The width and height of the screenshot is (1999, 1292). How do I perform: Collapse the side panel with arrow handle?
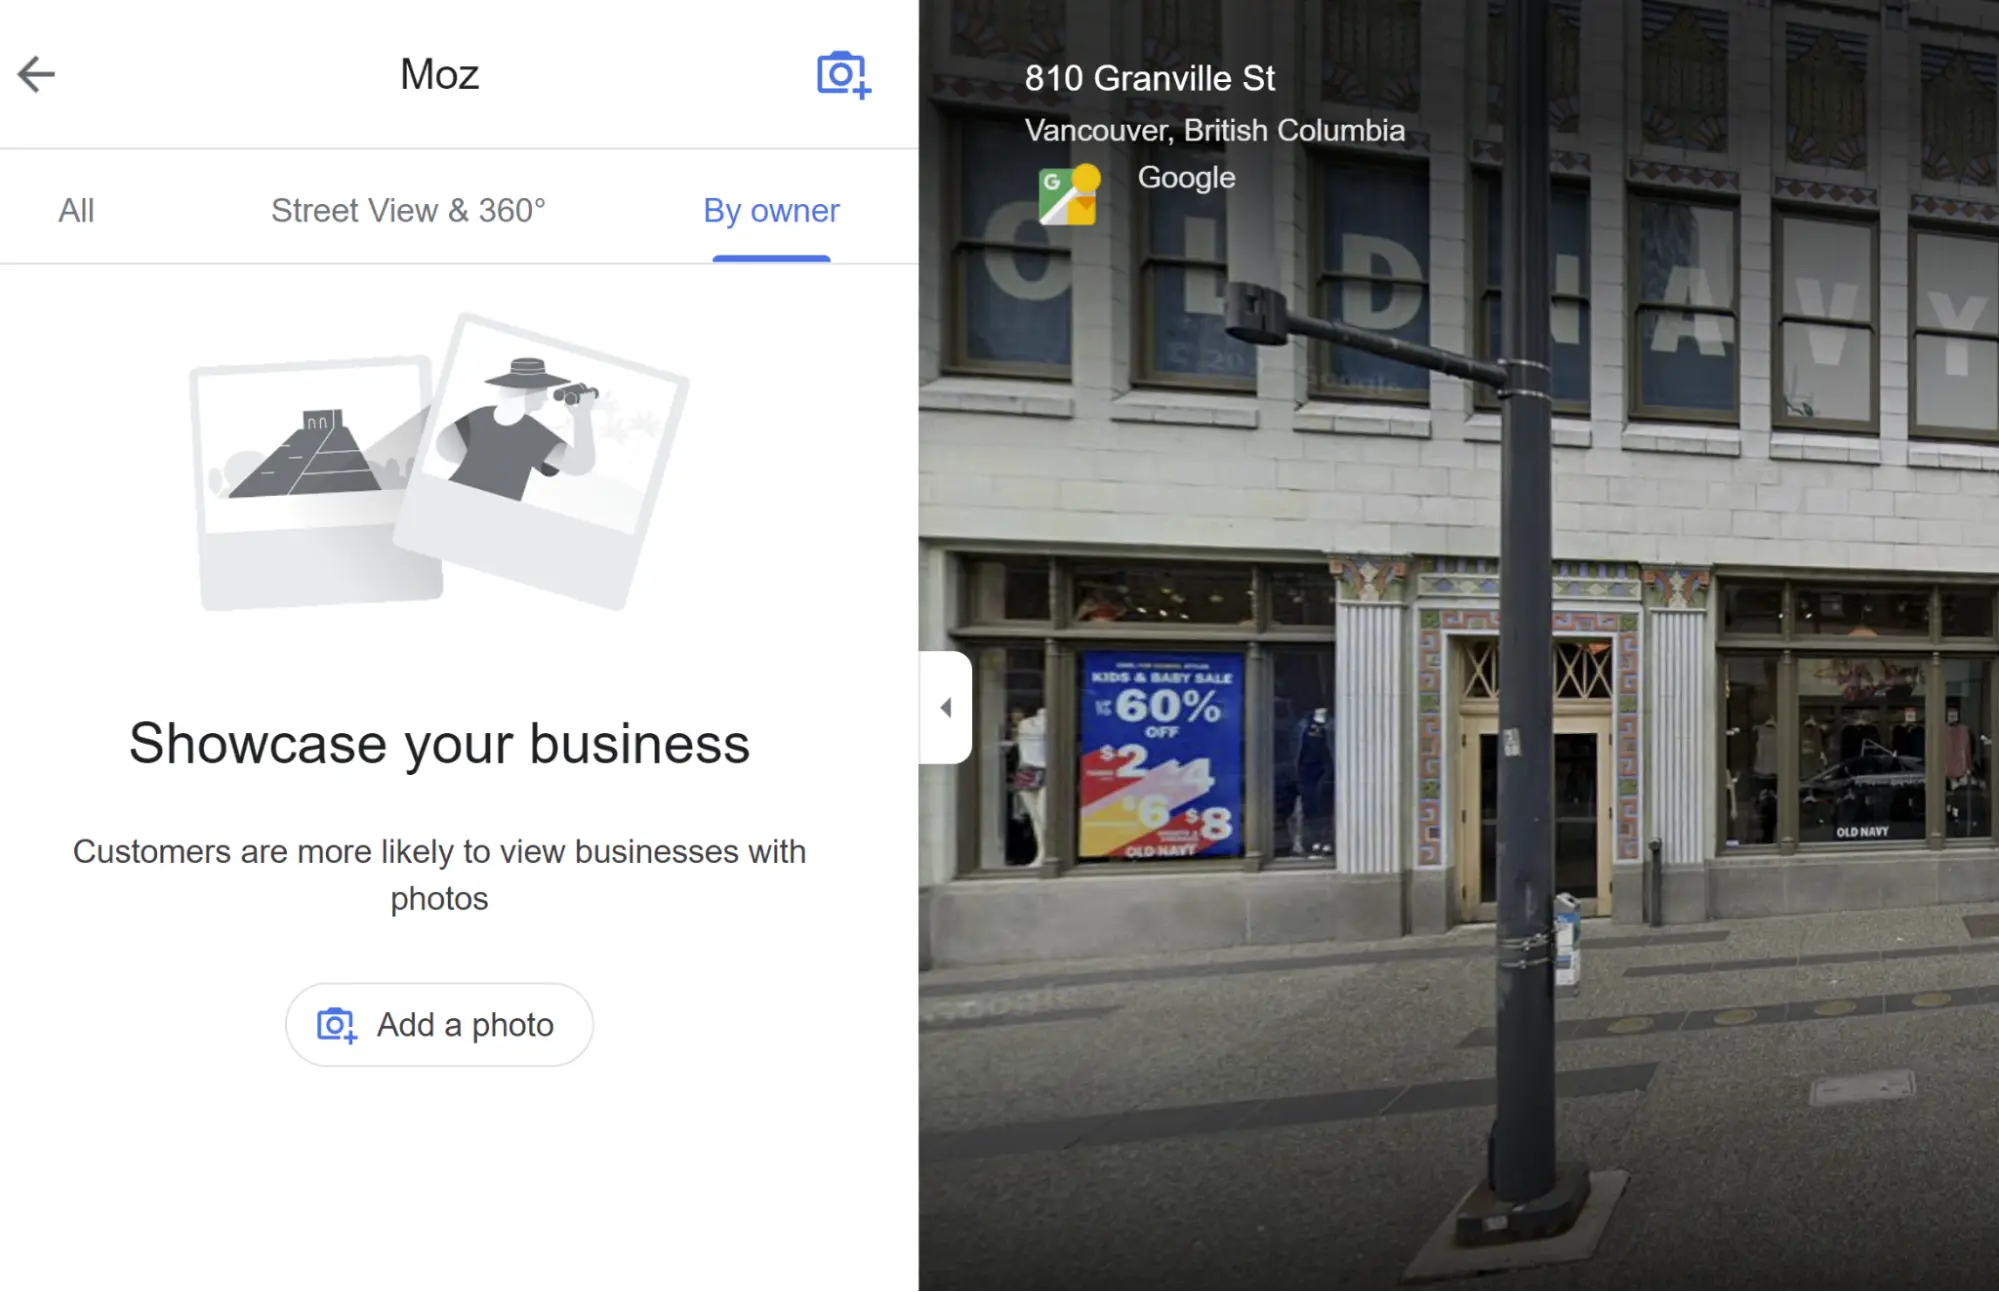[946, 708]
